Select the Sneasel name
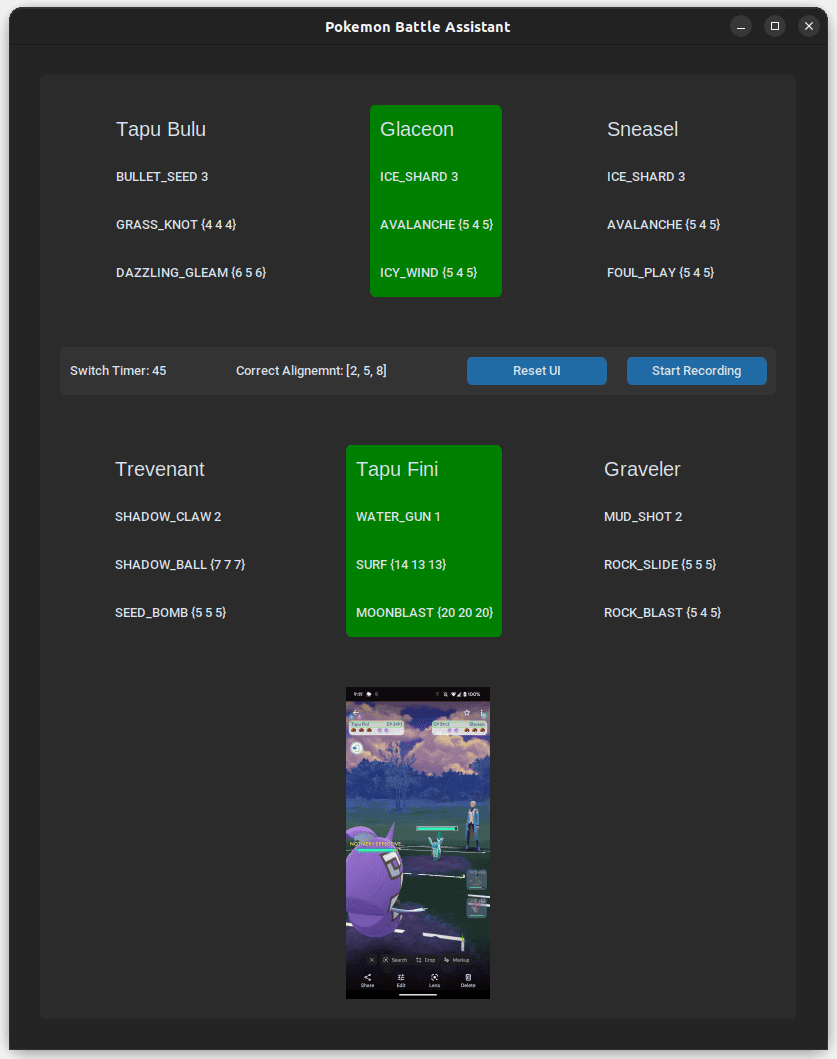 coord(642,129)
